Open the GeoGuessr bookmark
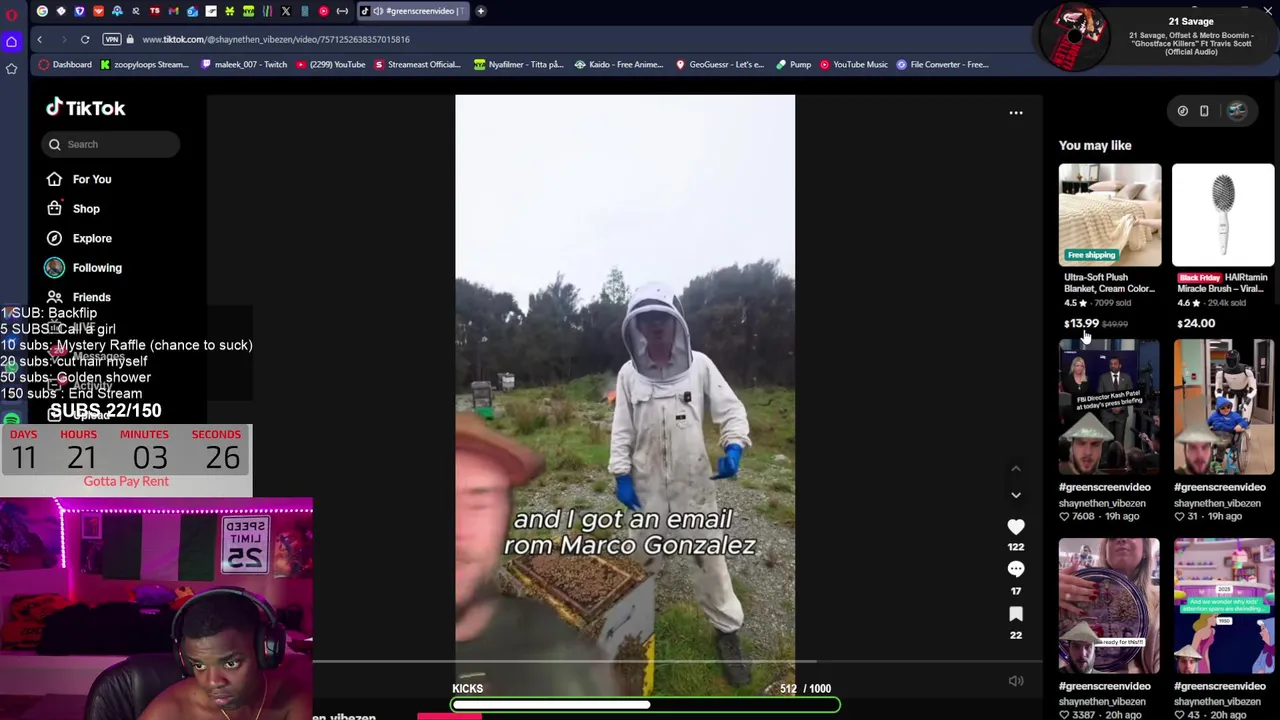Image resolution: width=1280 pixels, height=720 pixels. click(720, 64)
